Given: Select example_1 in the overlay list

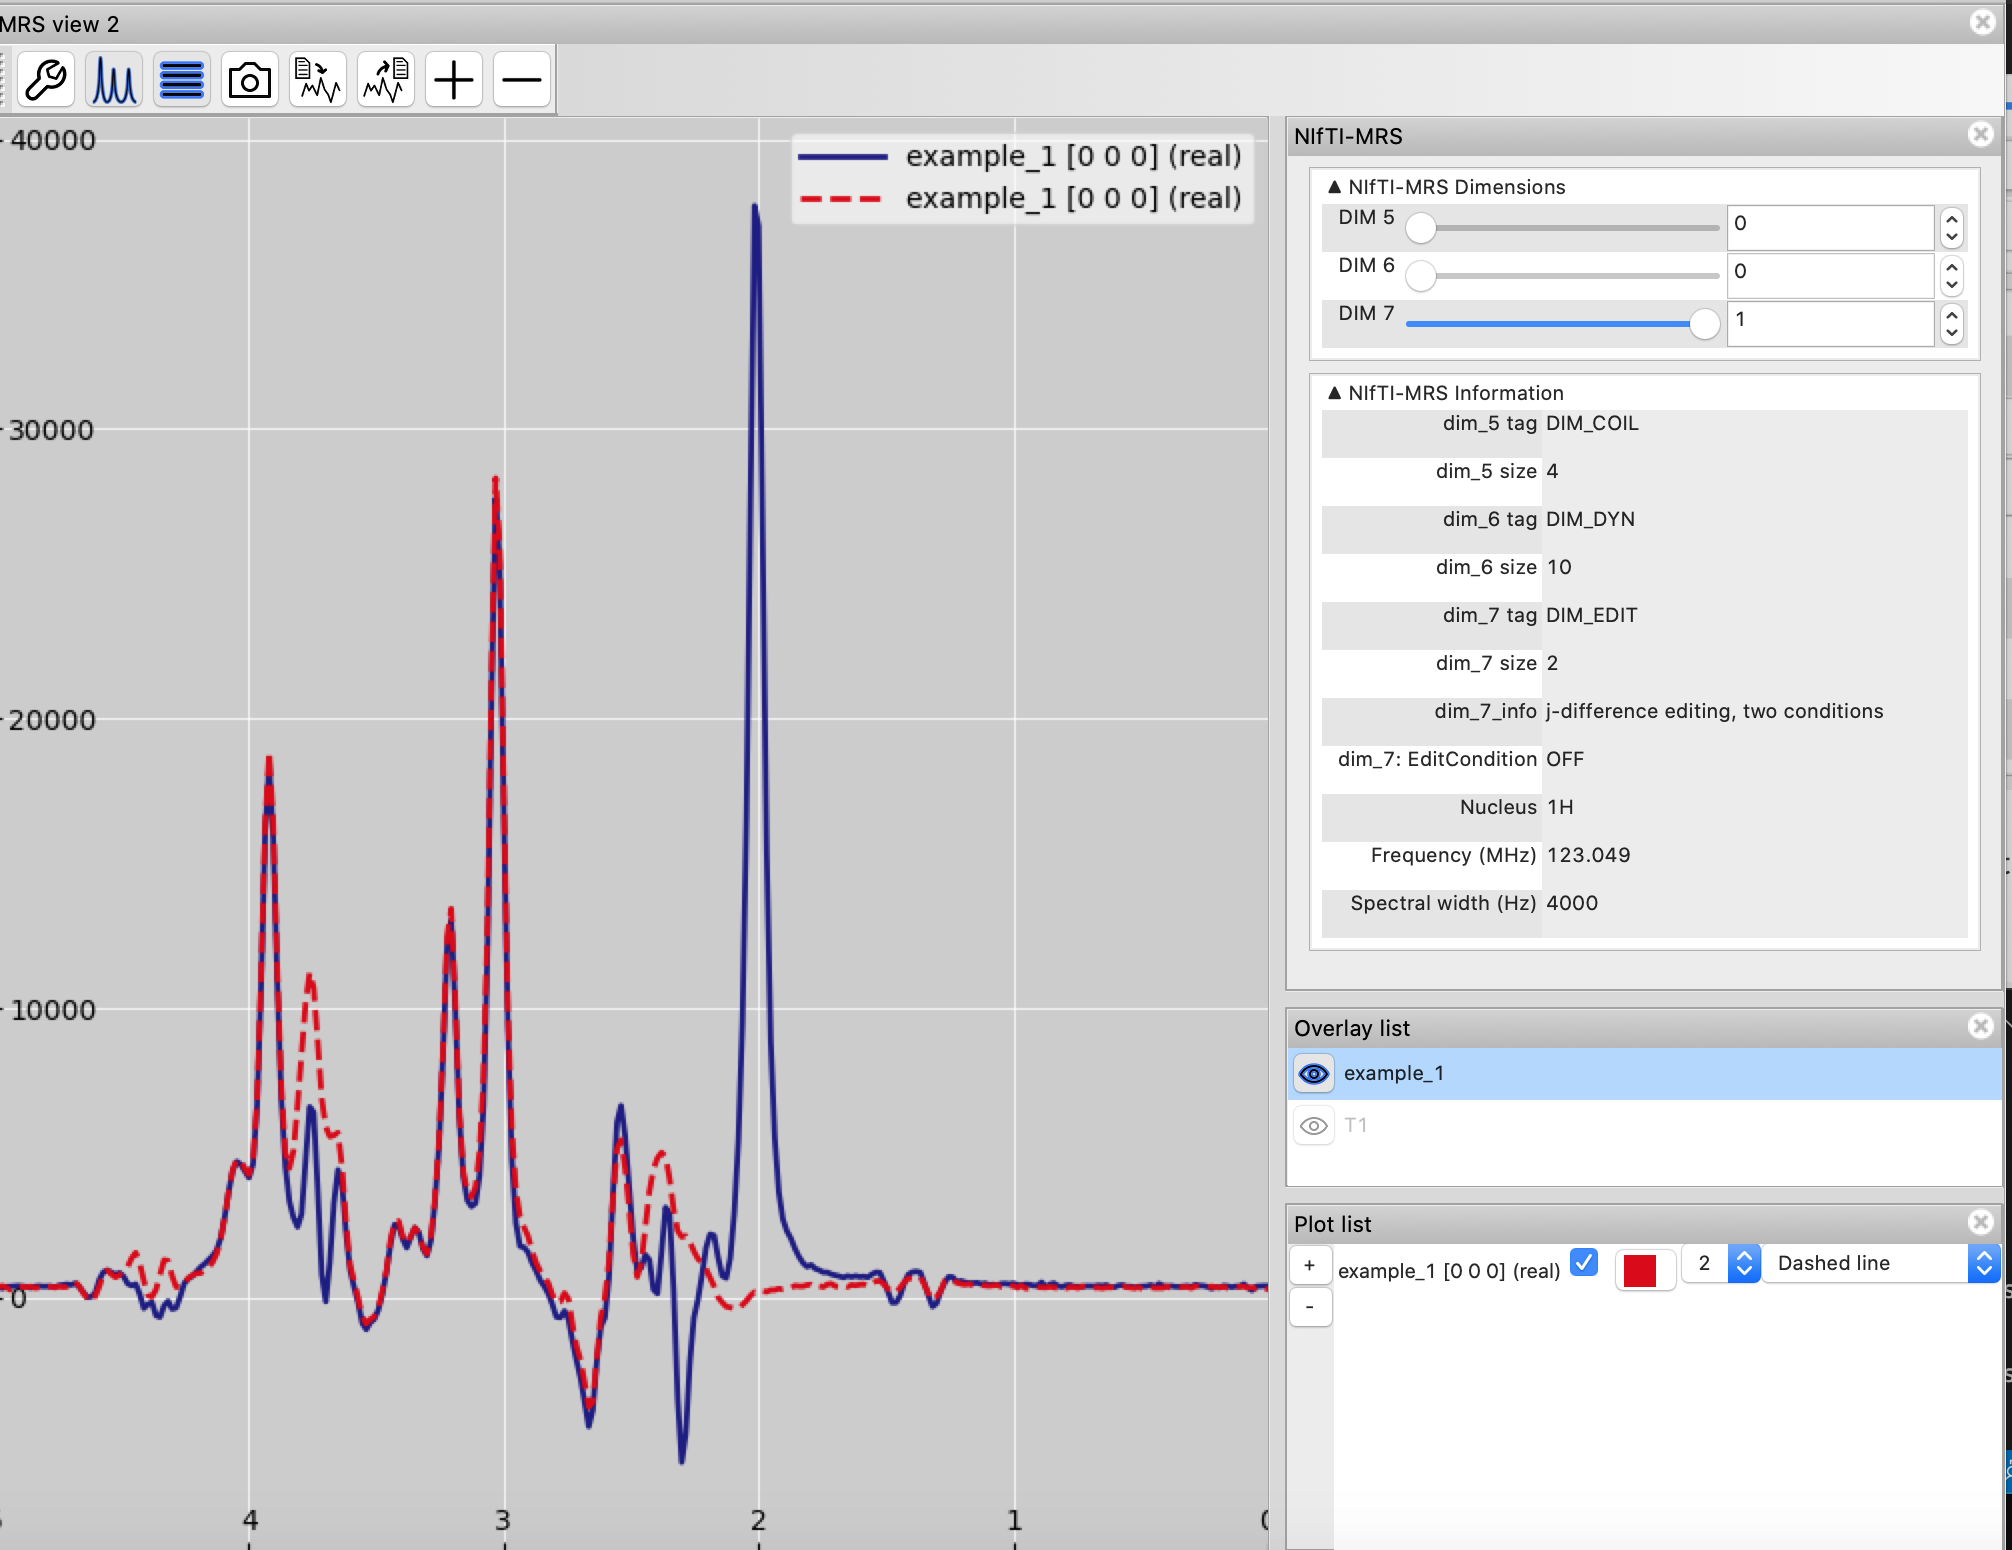Looking at the screenshot, I should [x=1644, y=1074].
